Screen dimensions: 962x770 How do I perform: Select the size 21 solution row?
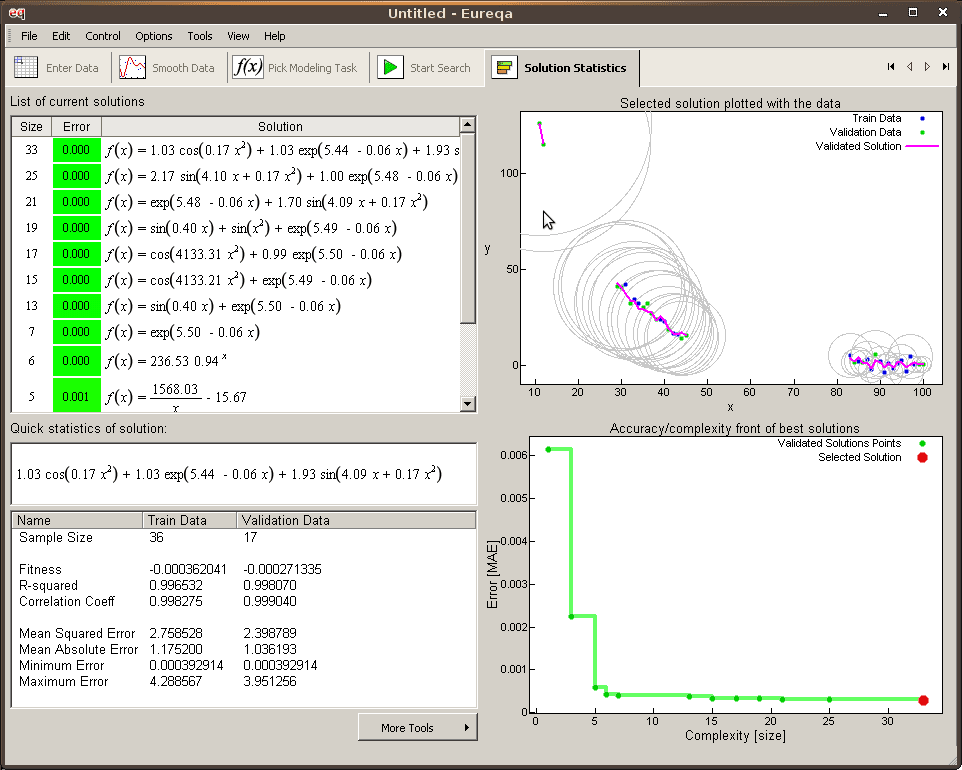click(236, 202)
